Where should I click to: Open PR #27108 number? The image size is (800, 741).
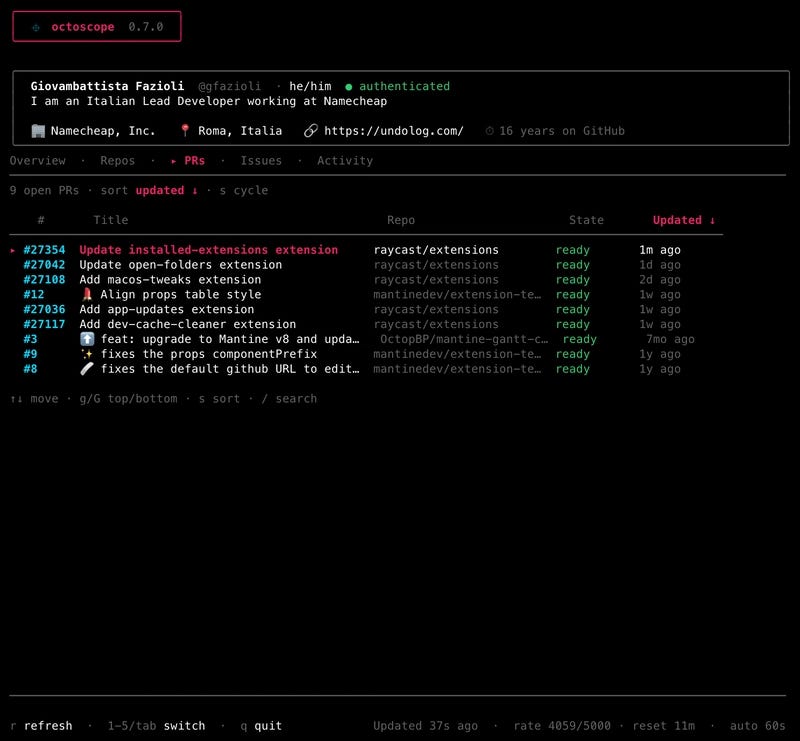click(x=44, y=280)
